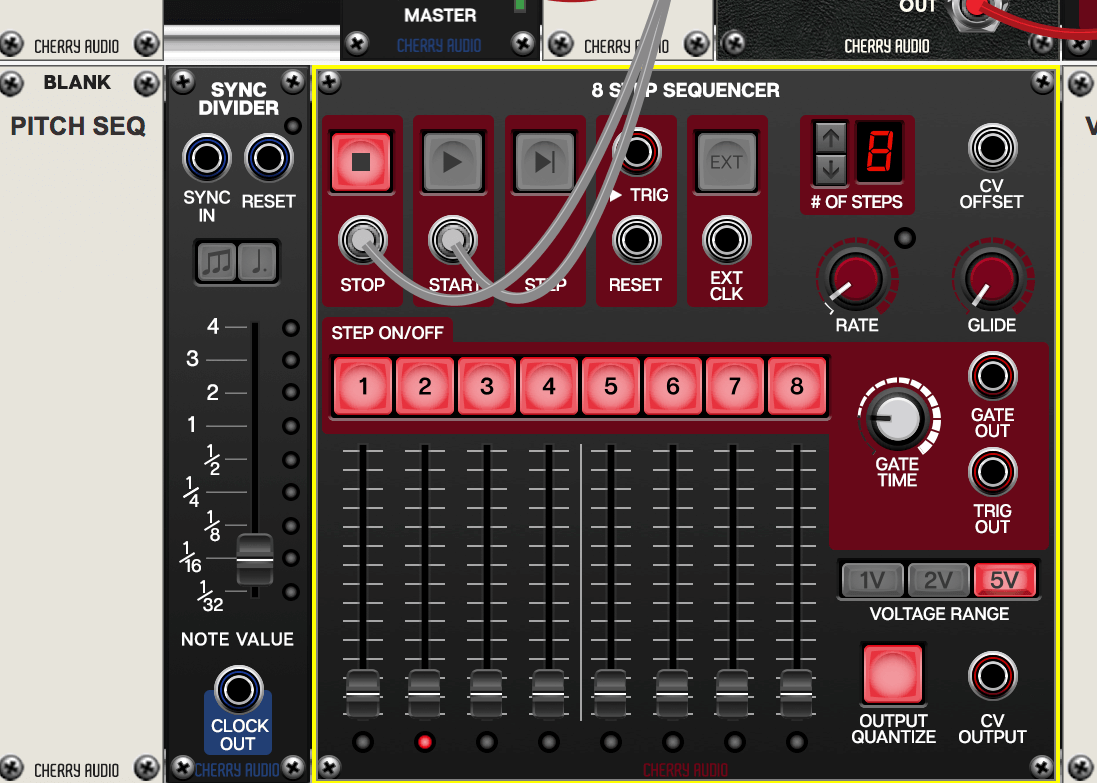Select dotted note mode on Sync Divider

click(258, 262)
